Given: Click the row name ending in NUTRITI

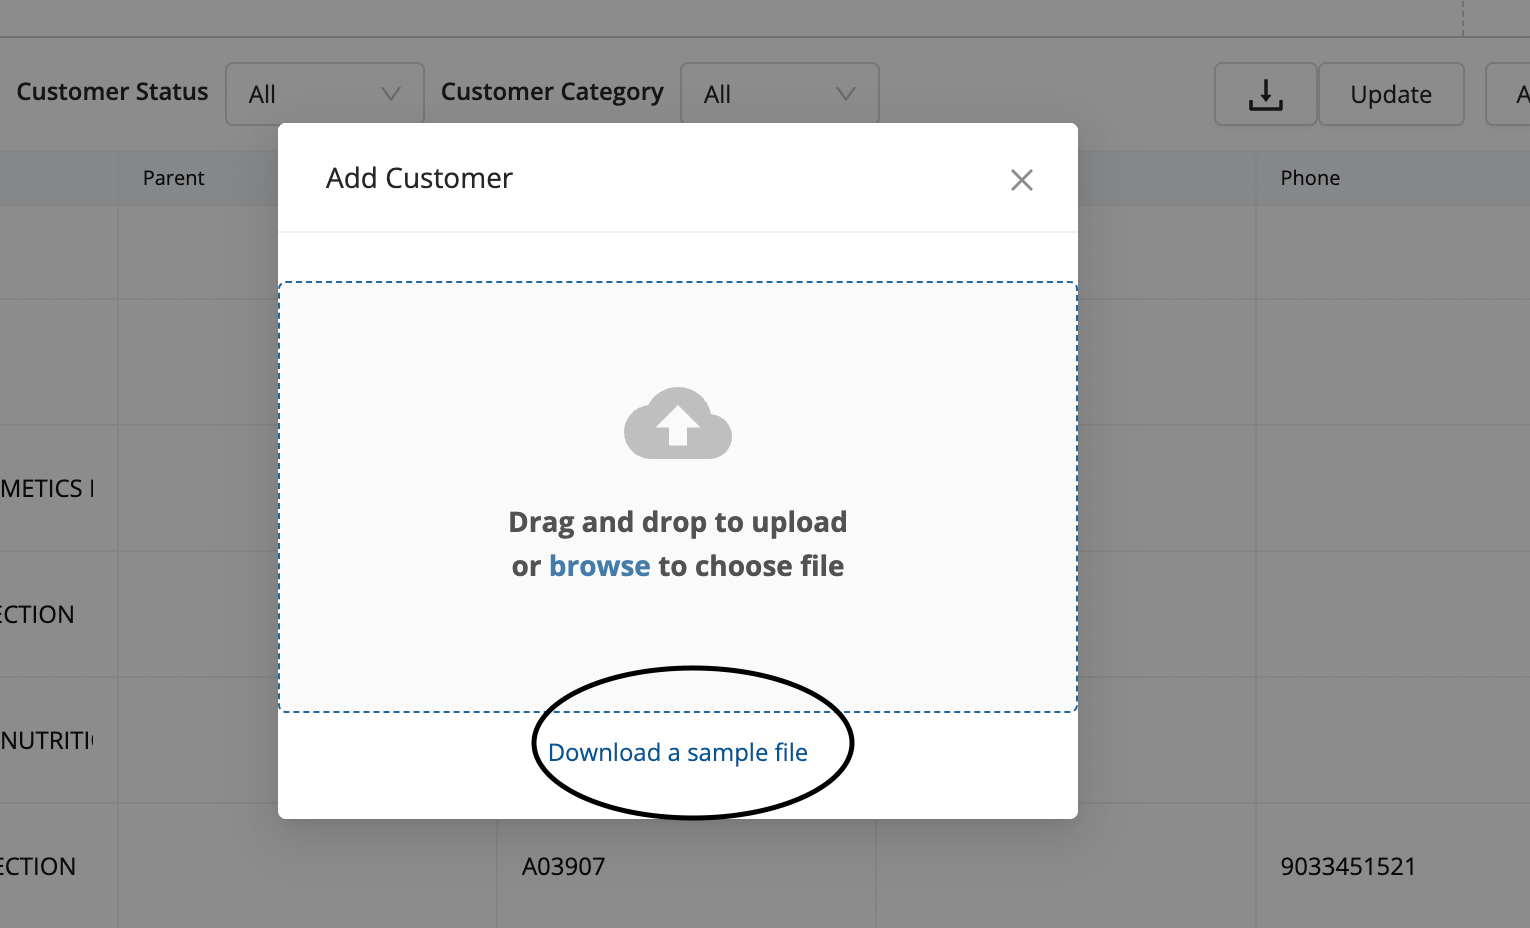Looking at the screenshot, I should click(x=47, y=741).
